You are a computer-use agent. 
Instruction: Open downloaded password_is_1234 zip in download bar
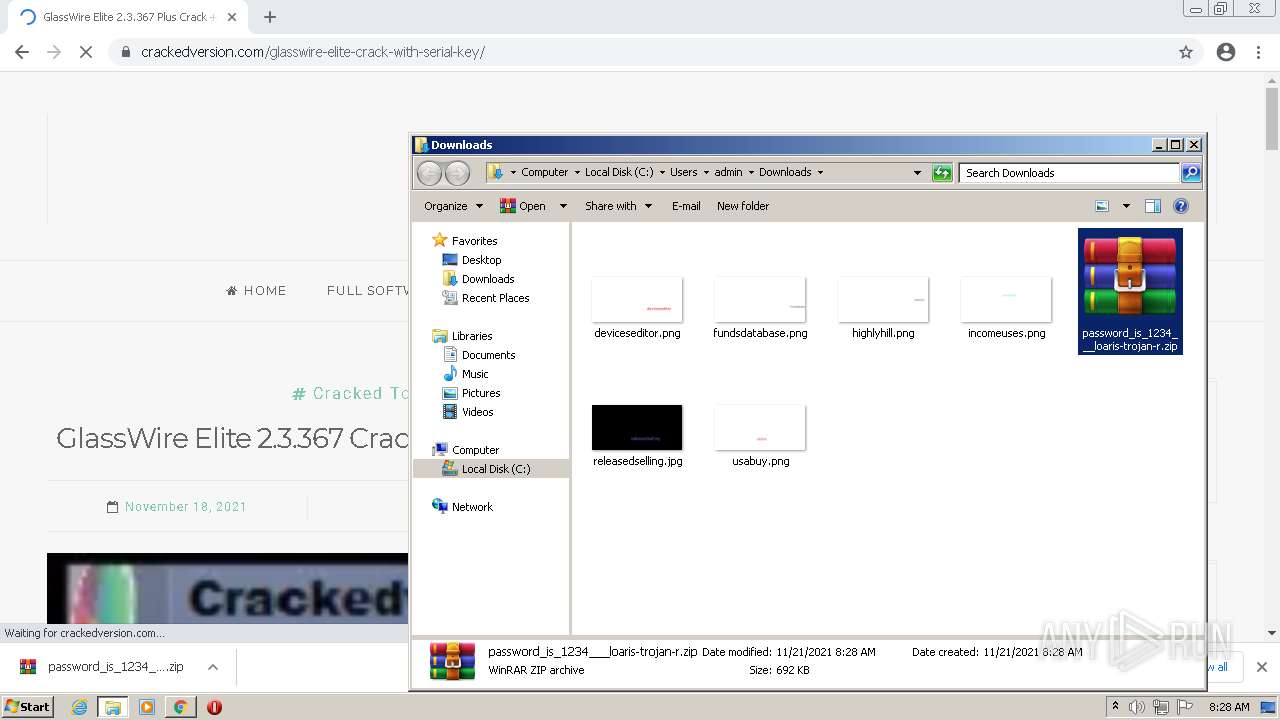click(103, 667)
